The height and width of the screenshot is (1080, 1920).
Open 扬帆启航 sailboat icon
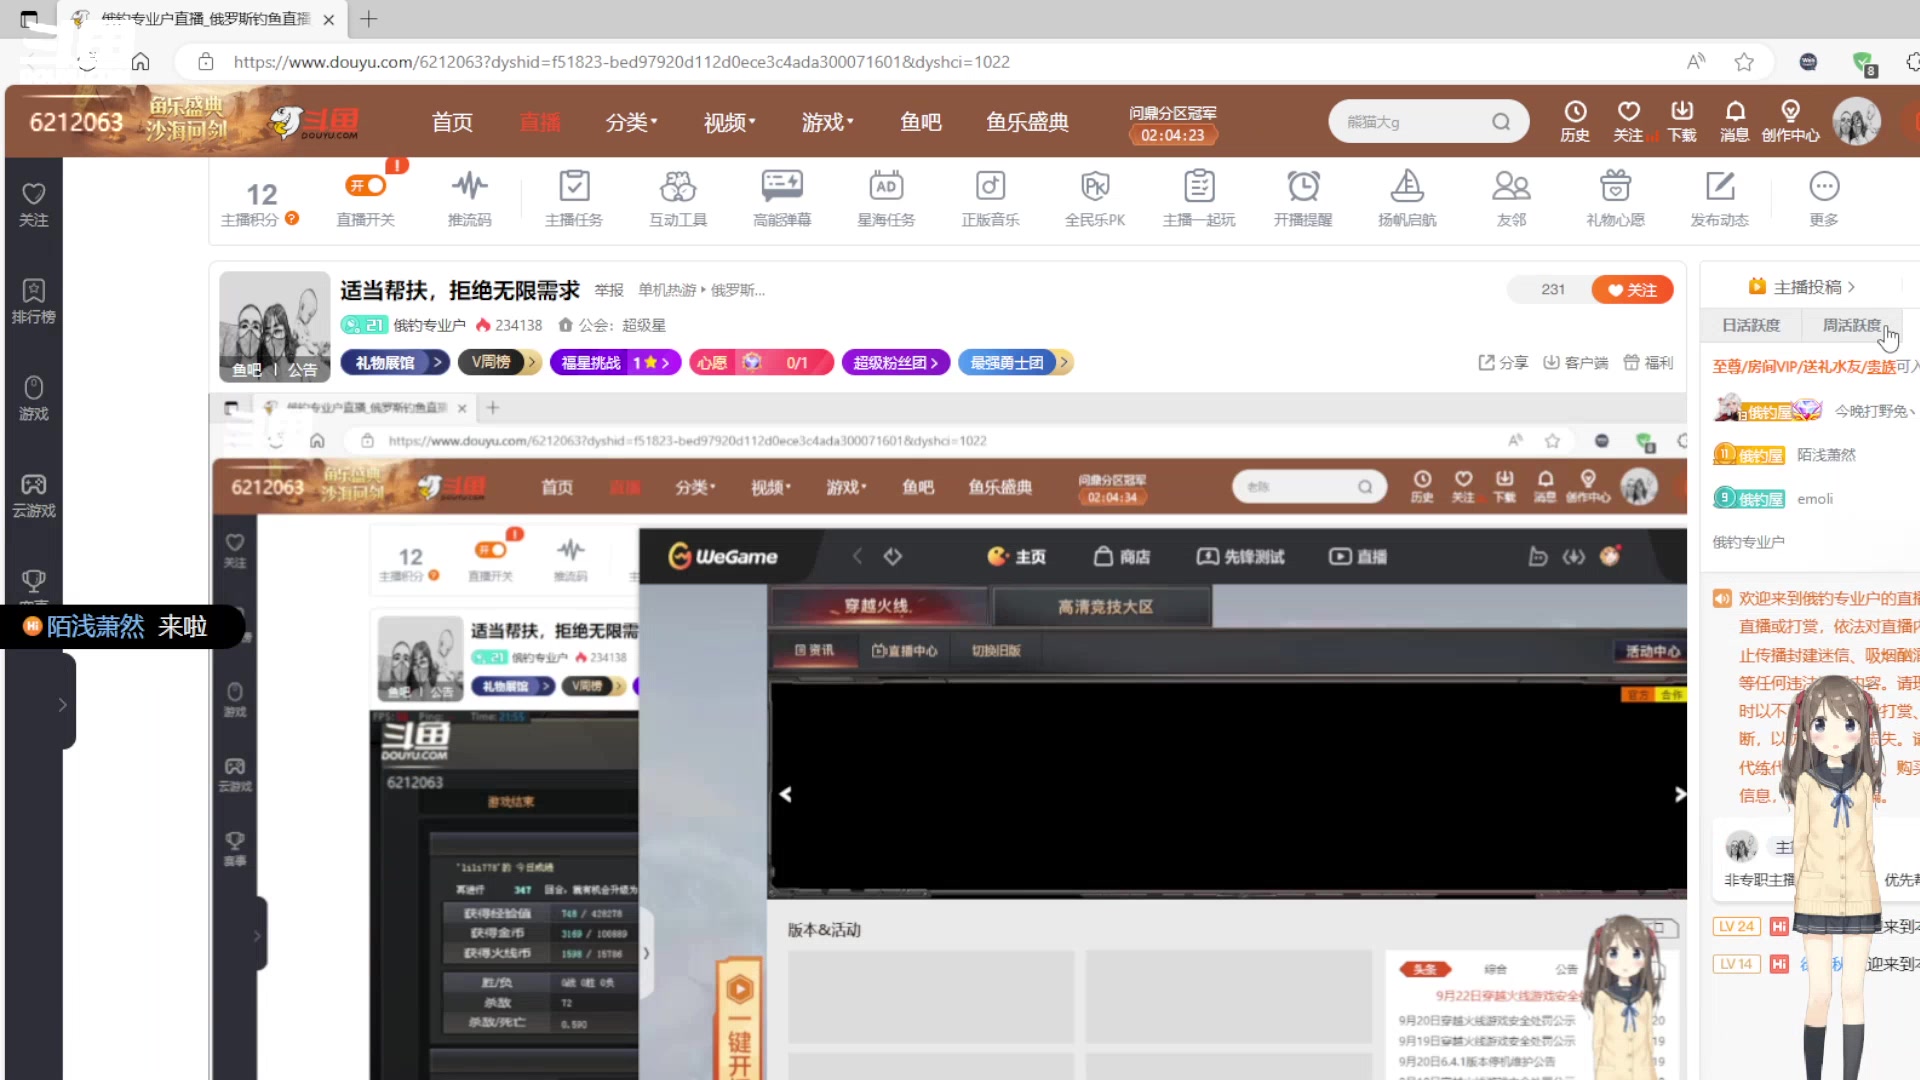click(1407, 199)
